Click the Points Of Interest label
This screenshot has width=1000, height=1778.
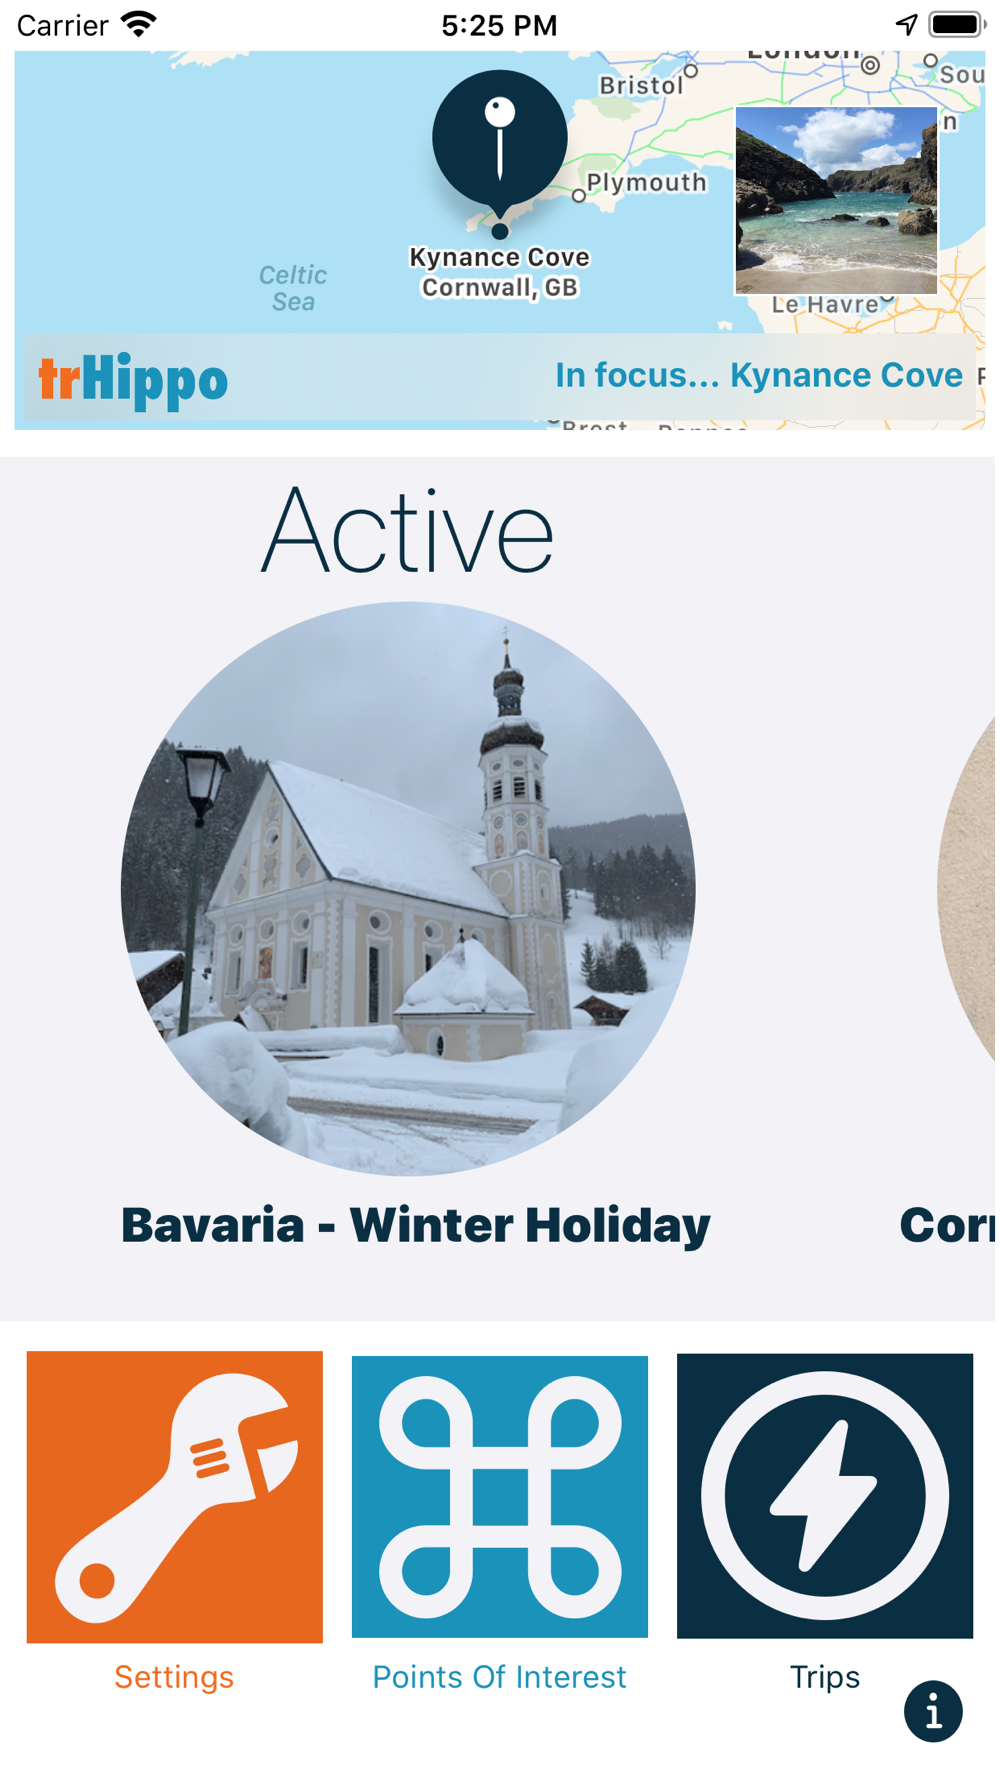[x=500, y=1677]
